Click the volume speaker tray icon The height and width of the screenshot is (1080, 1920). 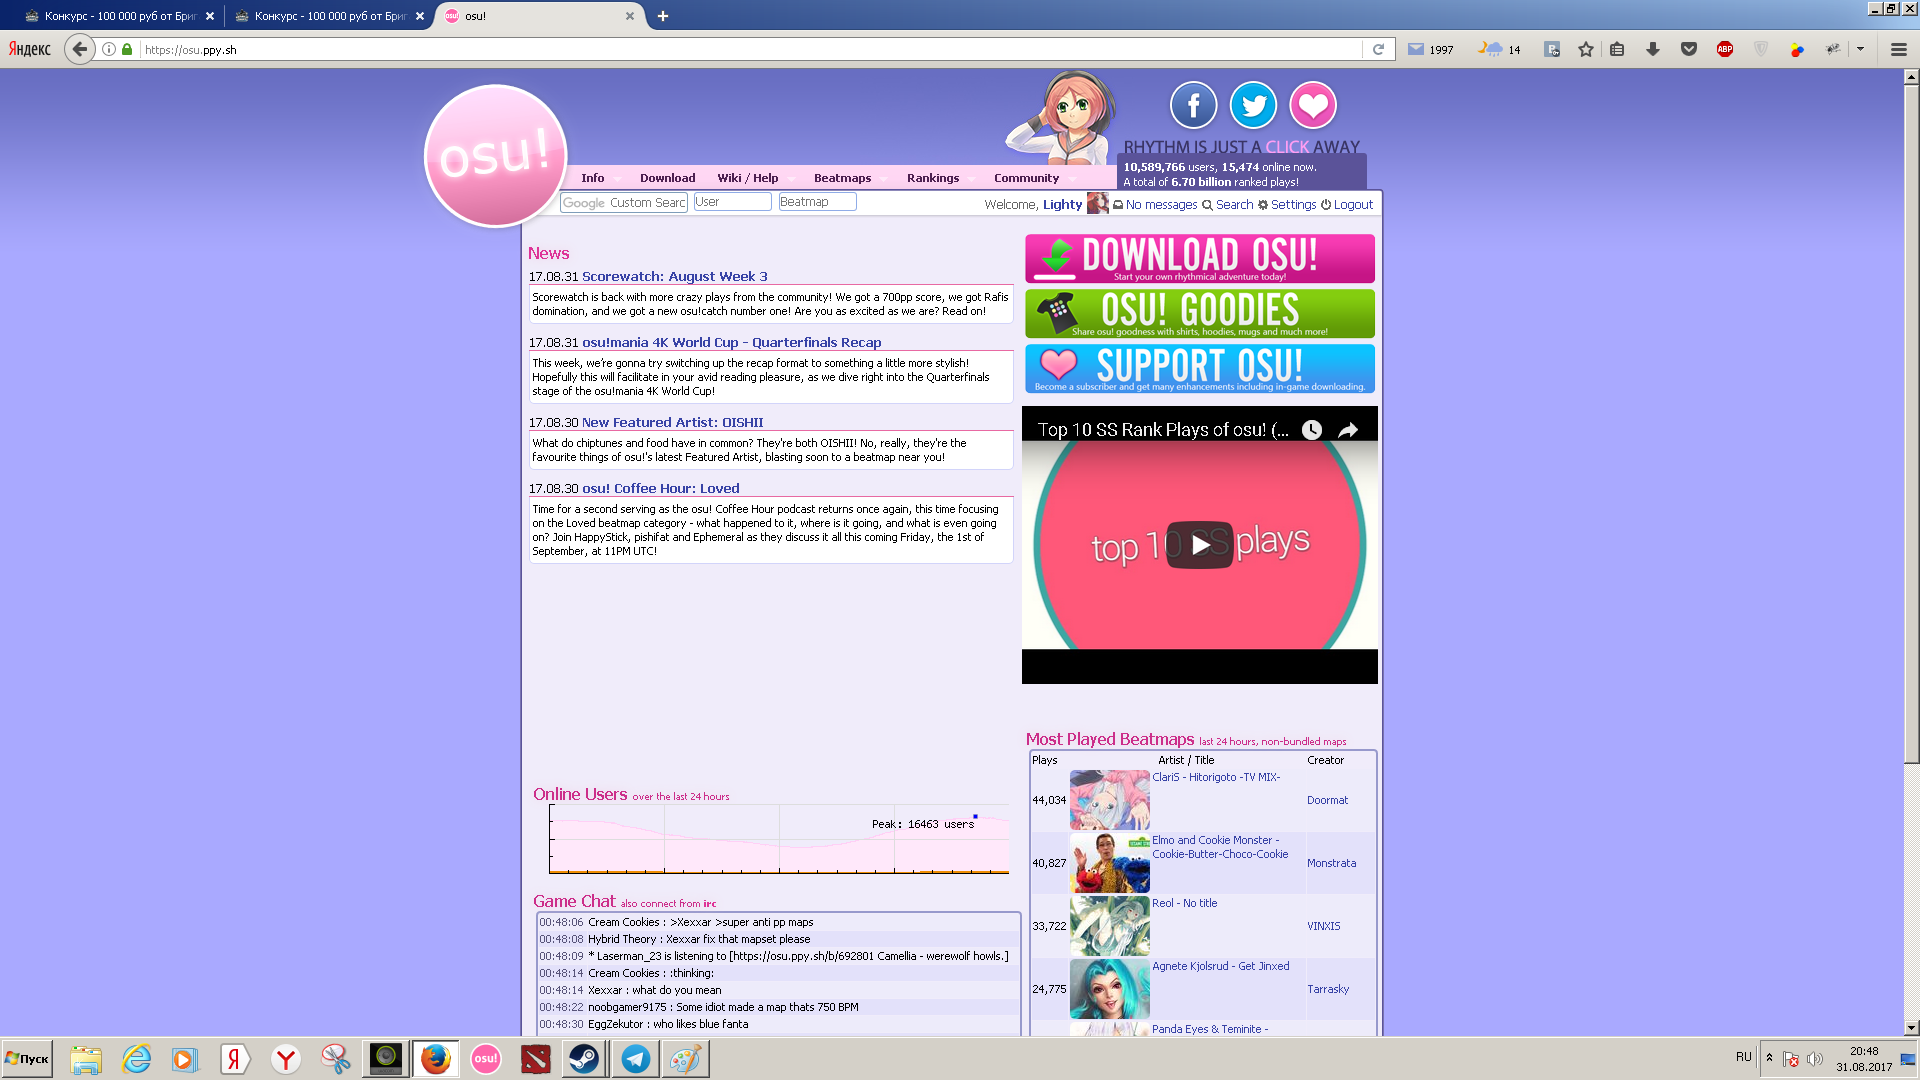click(x=1815, y=1058)
